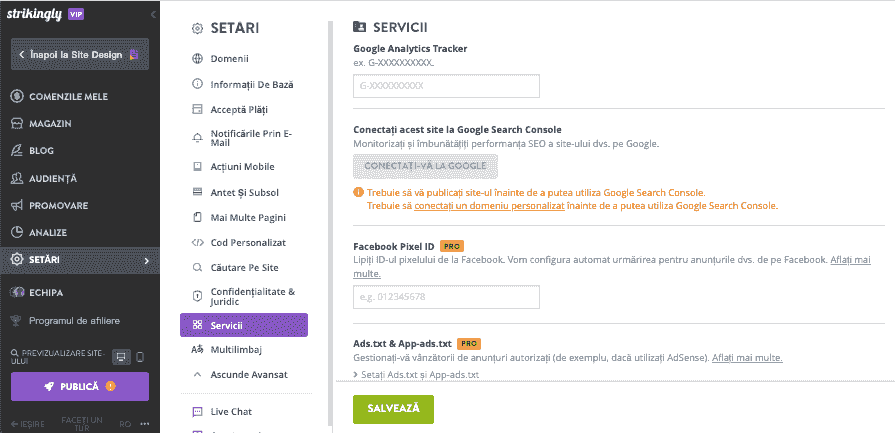Screen dimensions: 895x433
Task: Click the Facebook Pixel ID field
Action: click(x=446, y=297)
